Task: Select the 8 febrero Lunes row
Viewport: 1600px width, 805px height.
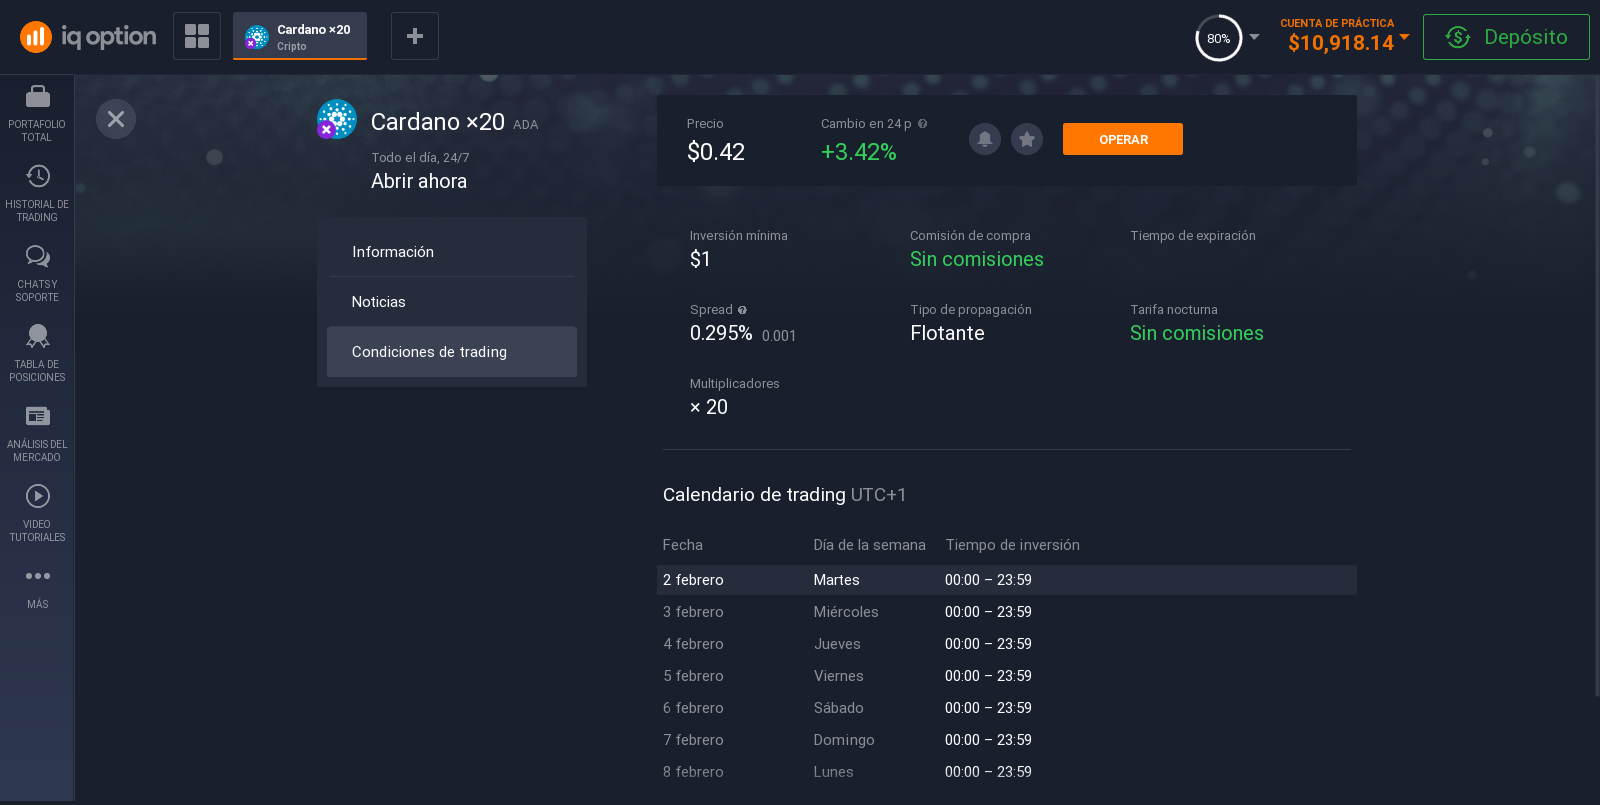Action: [1007, 772]
